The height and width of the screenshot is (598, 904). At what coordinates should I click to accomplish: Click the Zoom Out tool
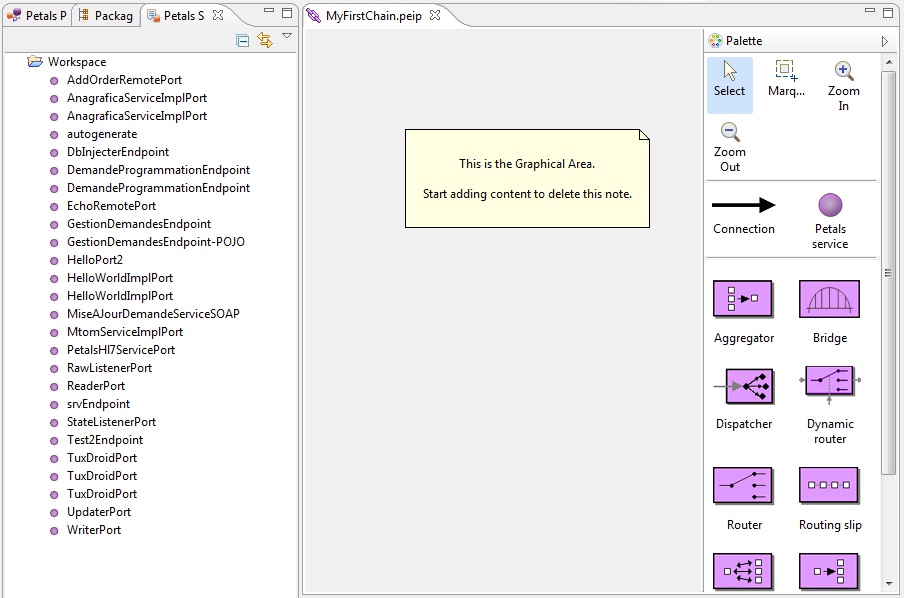[x=730, y=133]
